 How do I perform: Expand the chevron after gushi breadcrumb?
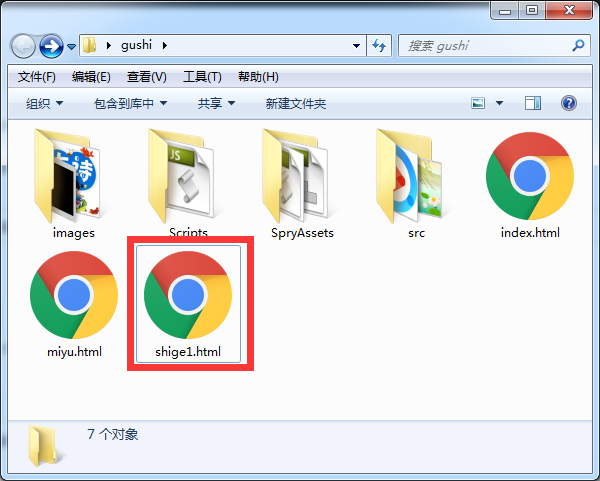pyautogui.click(x=165, y=46)
